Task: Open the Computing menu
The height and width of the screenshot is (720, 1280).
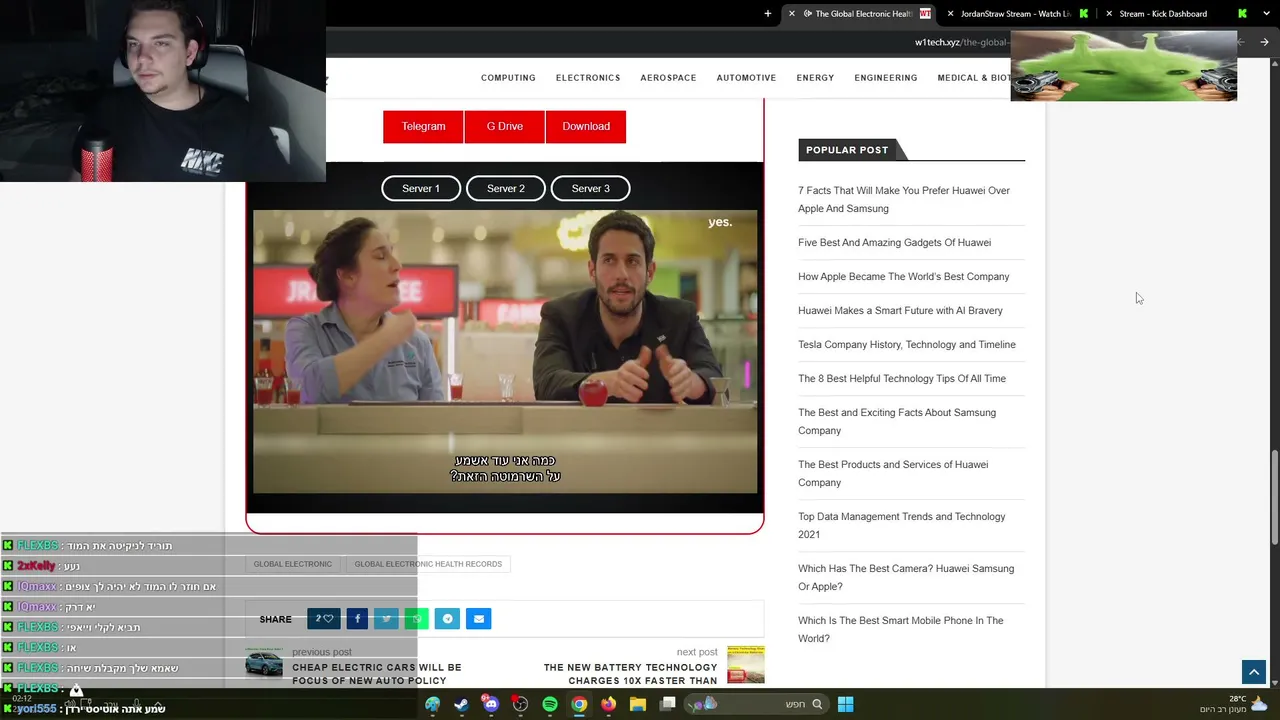Action: (508, 78)
